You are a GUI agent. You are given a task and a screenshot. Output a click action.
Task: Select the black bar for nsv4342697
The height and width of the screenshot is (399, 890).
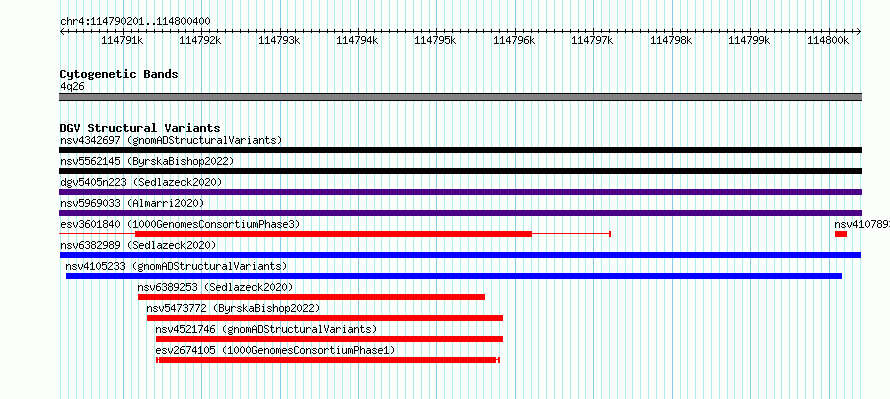[x=460, y=150]
